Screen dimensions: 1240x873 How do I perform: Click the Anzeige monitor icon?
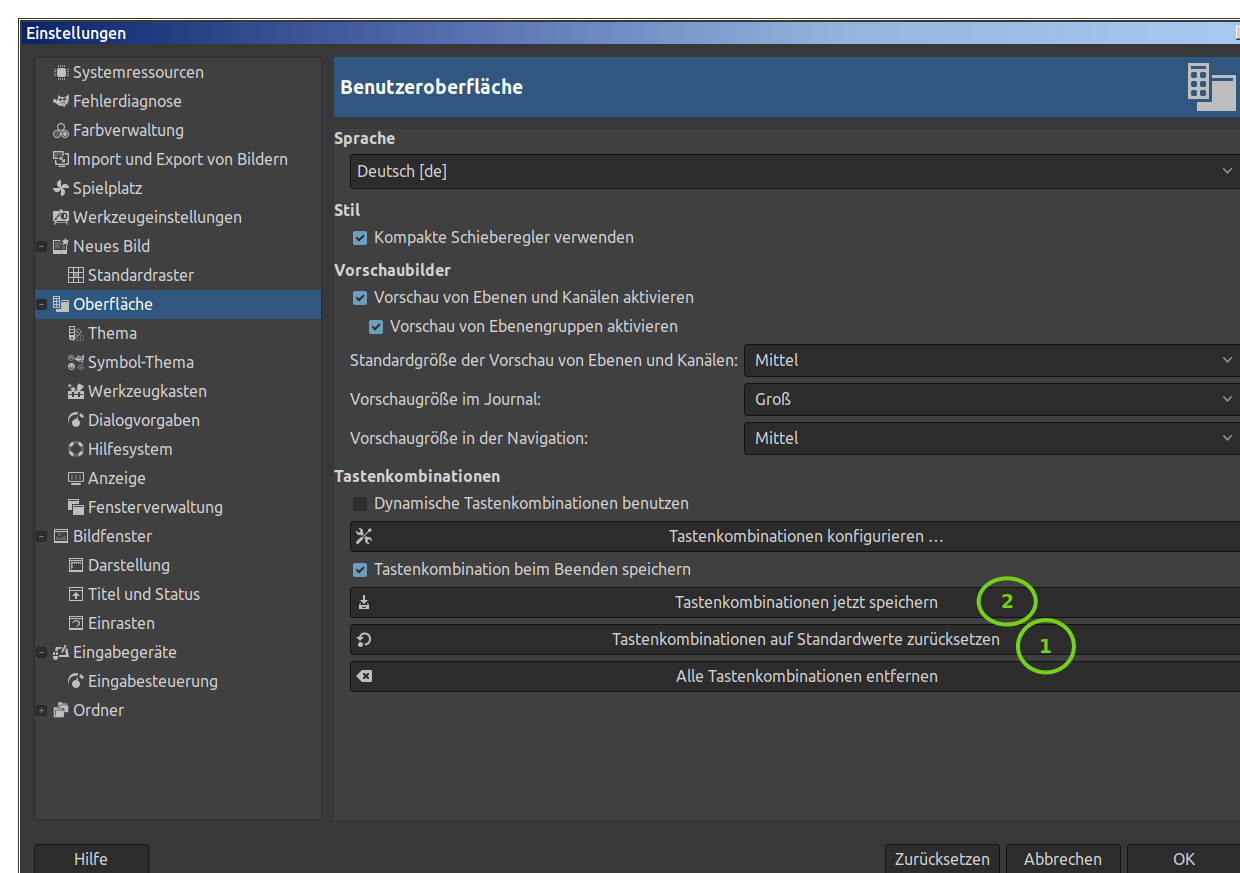pyautogui.click(x=76, y=479)
